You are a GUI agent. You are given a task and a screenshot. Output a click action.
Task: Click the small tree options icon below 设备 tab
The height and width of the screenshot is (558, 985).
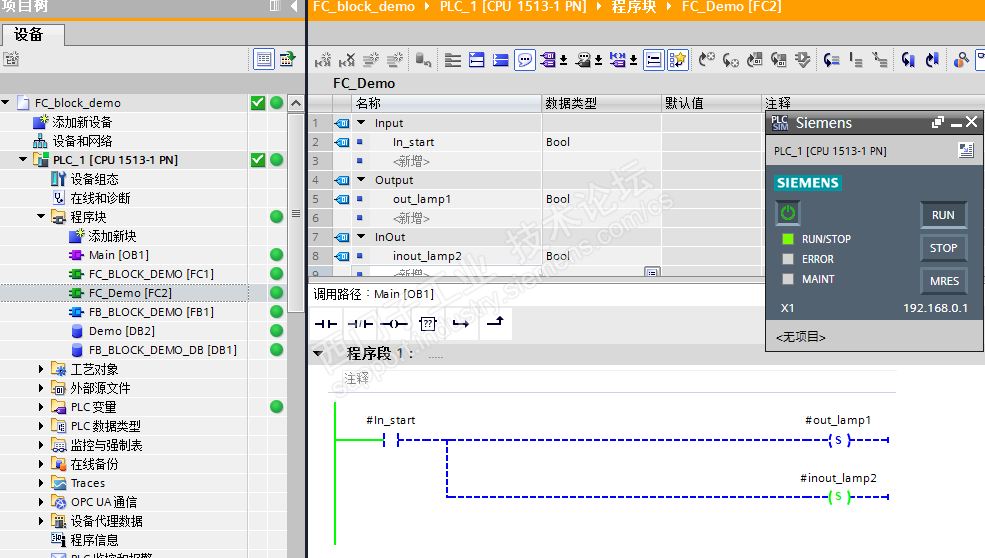(x=11, y=60)
